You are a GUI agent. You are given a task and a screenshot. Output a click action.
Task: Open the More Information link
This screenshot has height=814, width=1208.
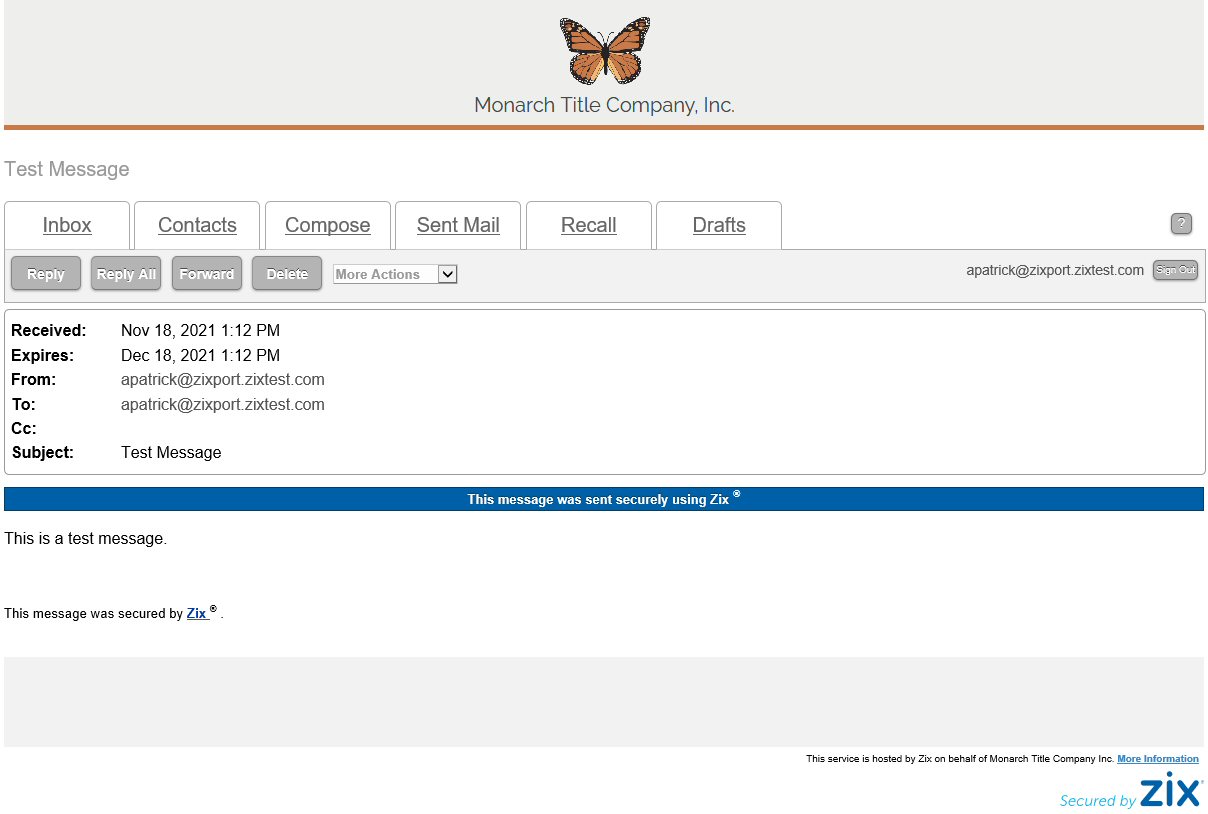tap(1158, 759)
